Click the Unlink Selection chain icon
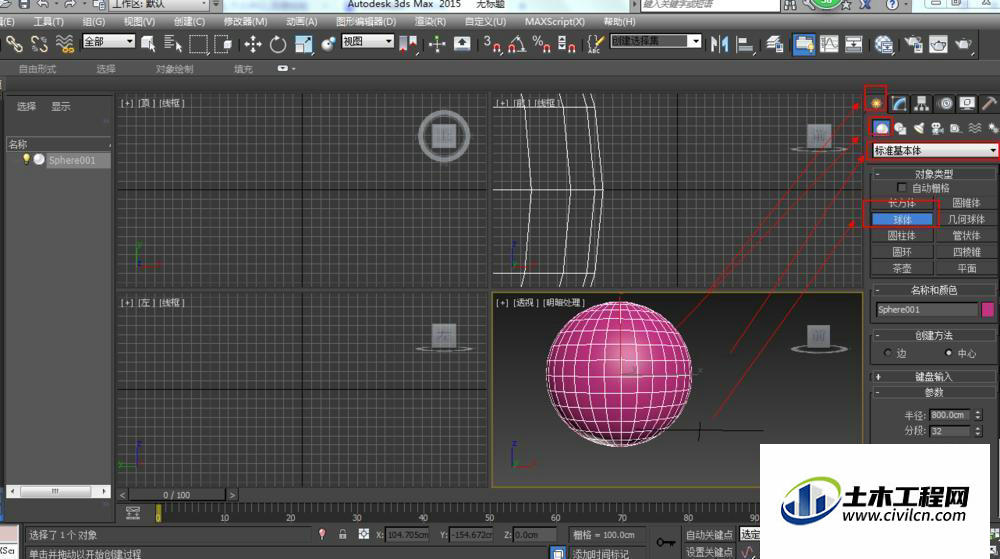The width and height of the screenshot is (1000, 559). point(39,44)
